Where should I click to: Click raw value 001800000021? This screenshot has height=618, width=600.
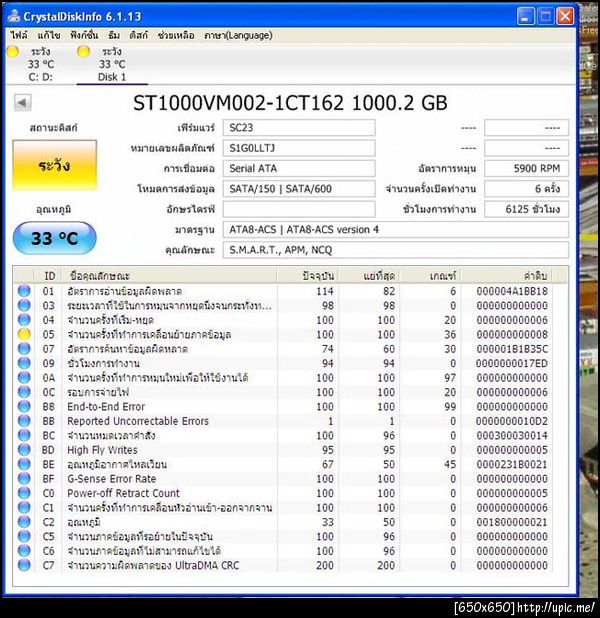(x=512, y=522)
